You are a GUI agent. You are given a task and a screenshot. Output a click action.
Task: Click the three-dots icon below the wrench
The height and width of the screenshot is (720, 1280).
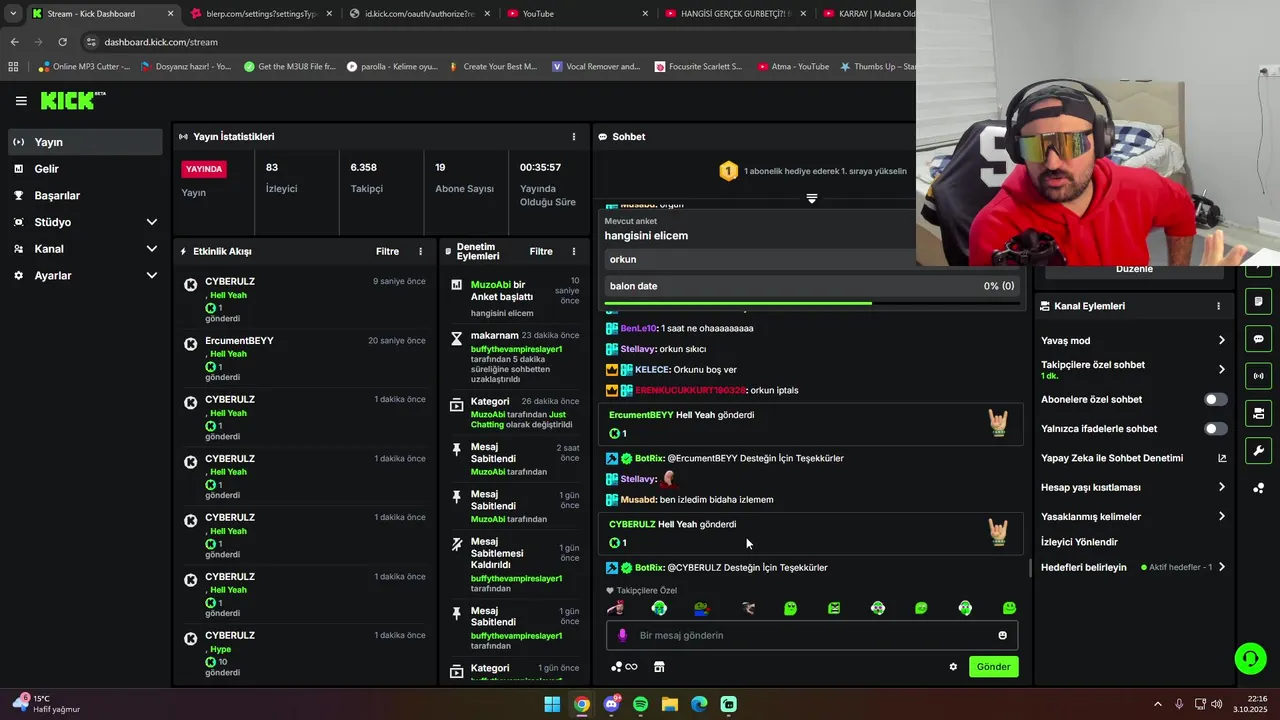pos(1258,488)
